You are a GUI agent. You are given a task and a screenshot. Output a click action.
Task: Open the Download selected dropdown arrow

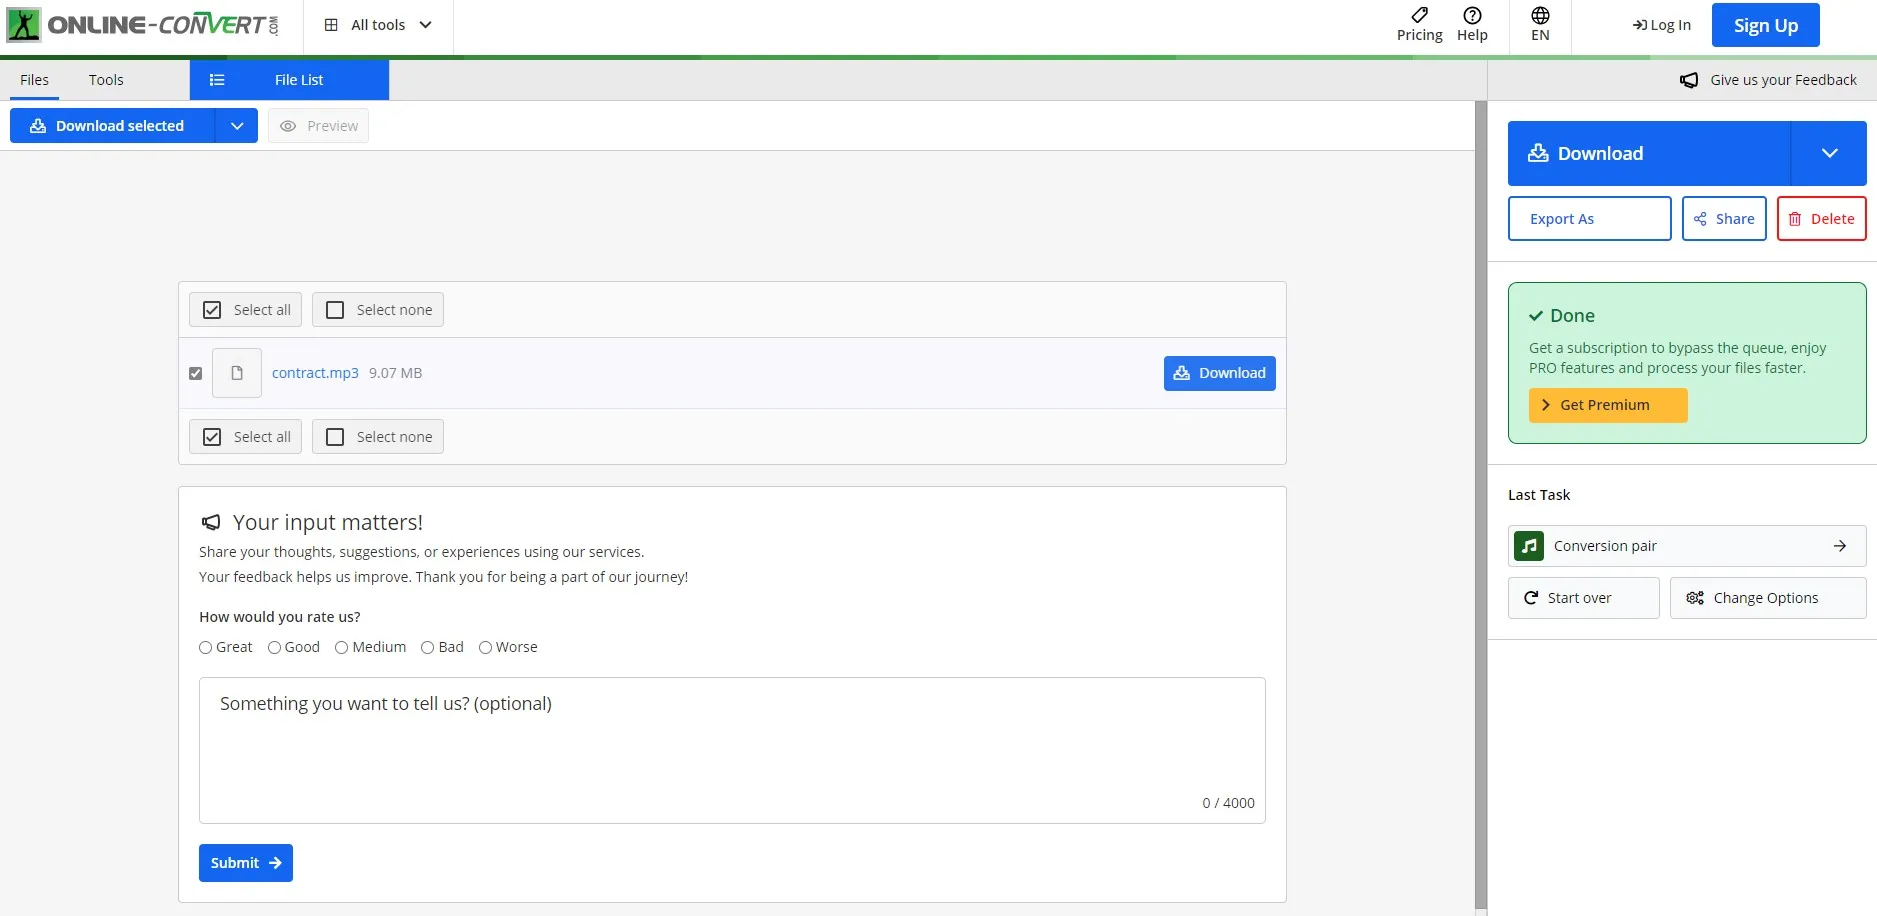coord(237,126)
